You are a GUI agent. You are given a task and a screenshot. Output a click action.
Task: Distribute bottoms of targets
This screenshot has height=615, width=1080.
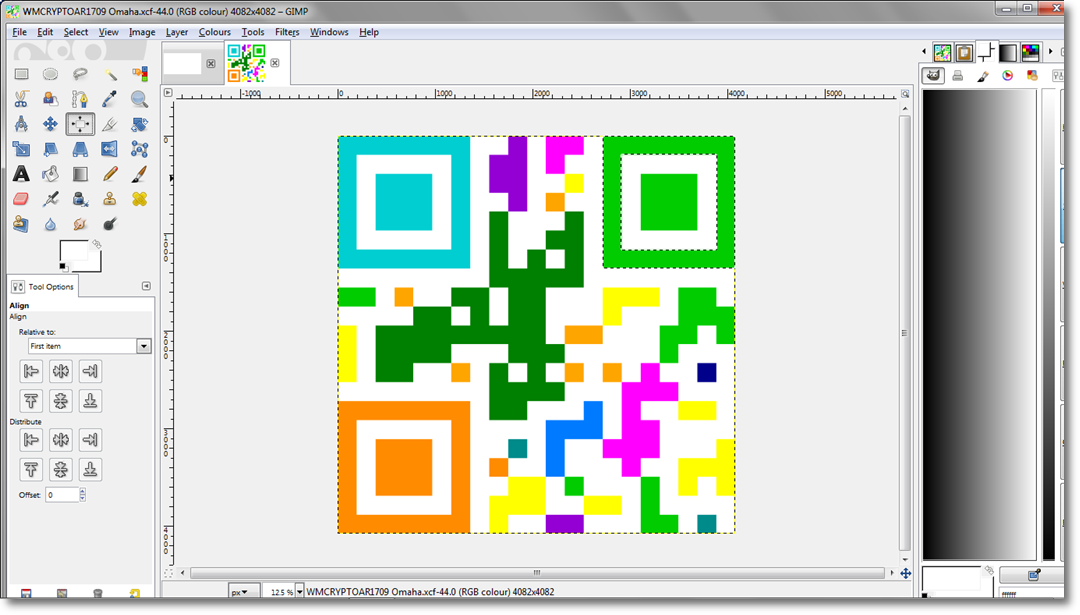pyautogui.click(x=90, y=470)
